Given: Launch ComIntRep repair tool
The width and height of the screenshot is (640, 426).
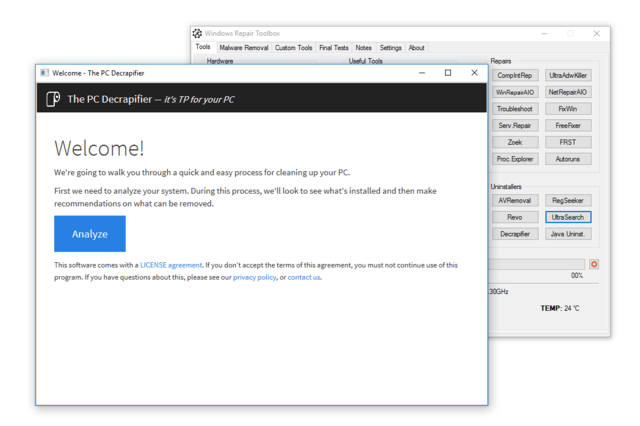Looking at the screenshot, I should pyautogui.click(x=515, y=75).
